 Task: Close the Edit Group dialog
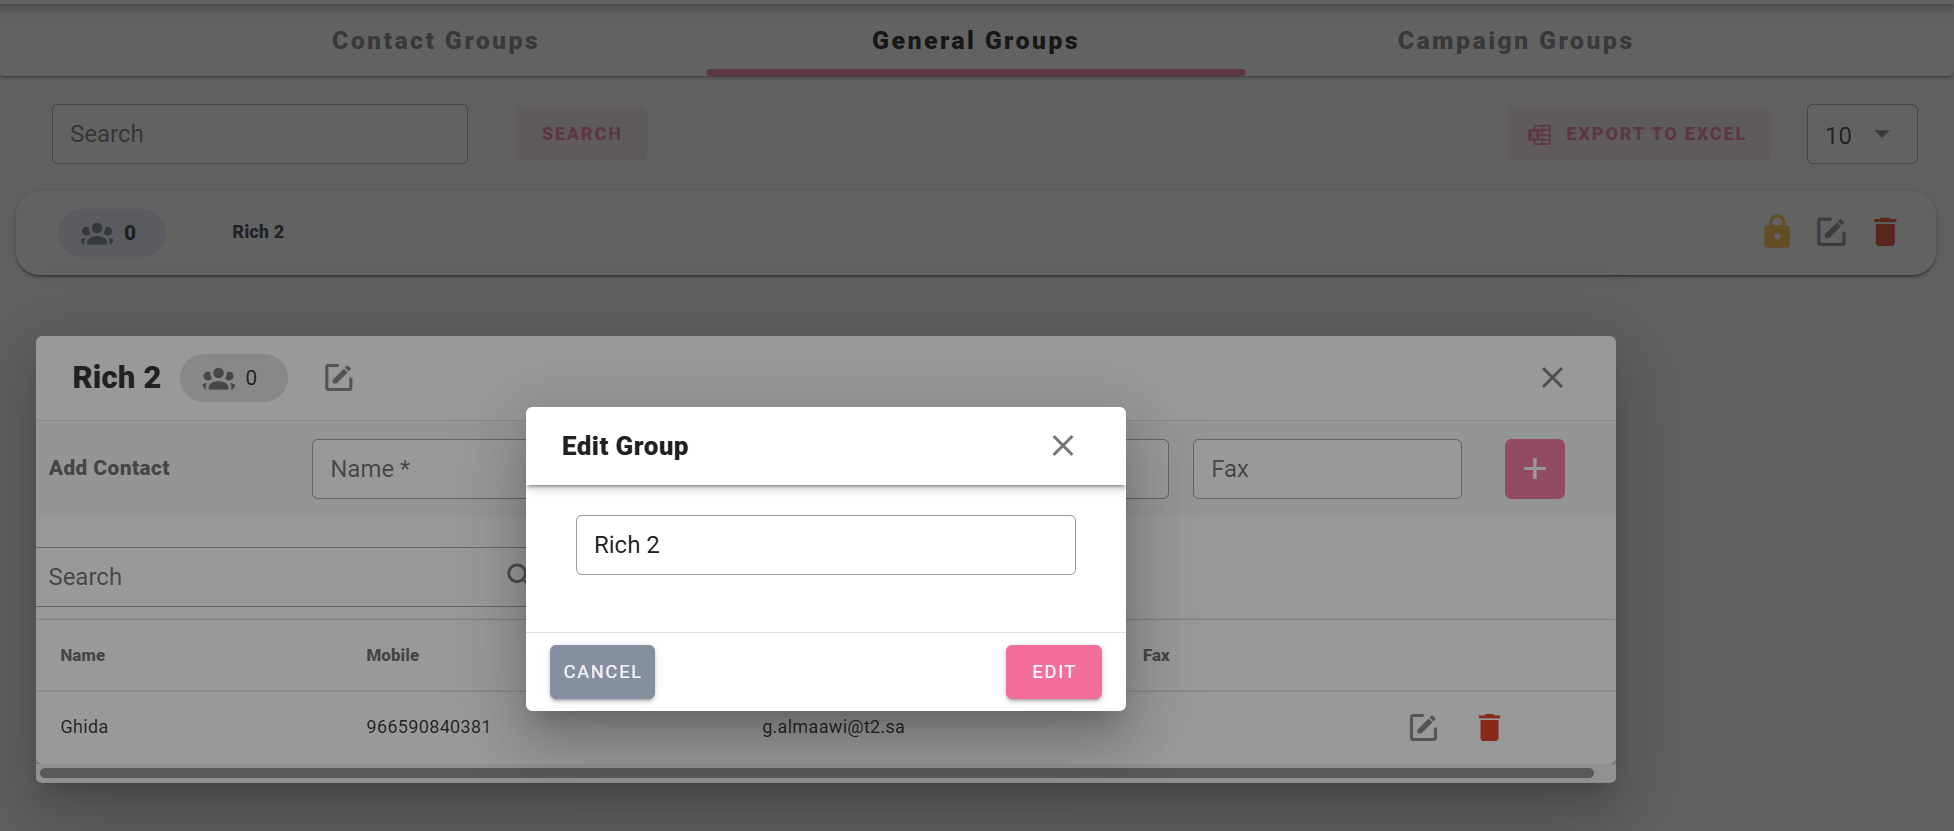(x=1062, y=446)
